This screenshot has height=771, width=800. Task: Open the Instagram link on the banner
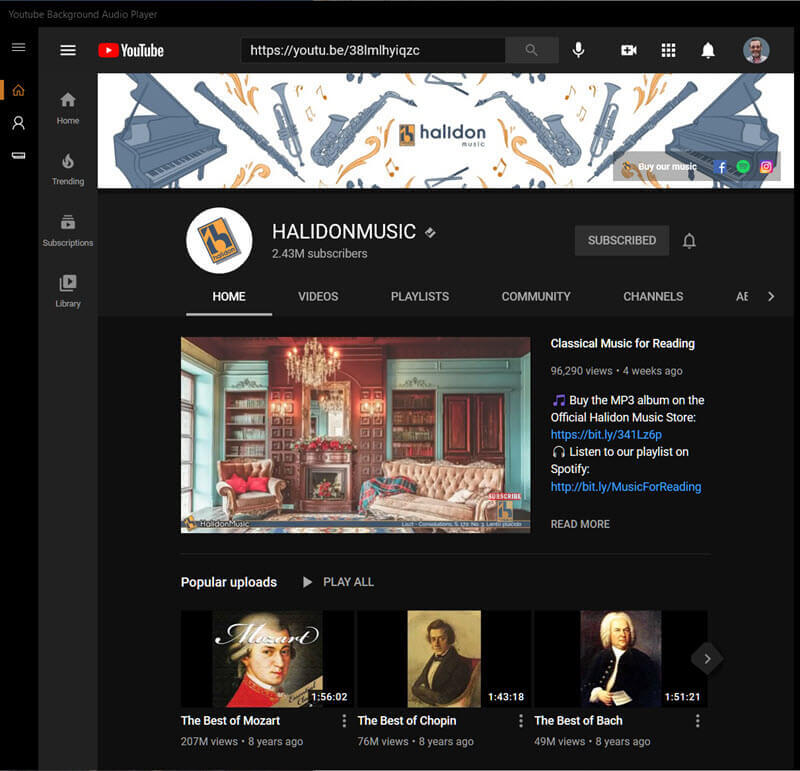tap(766, 166)
